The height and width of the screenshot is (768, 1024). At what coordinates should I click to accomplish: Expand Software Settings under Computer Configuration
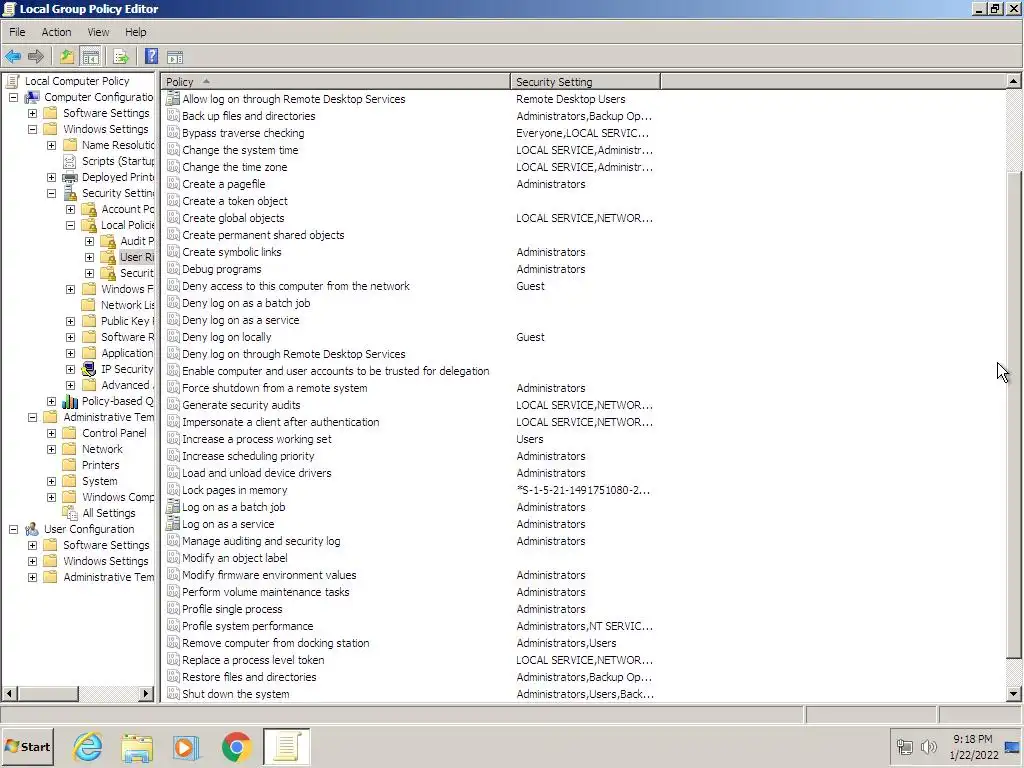coord(32,113)
